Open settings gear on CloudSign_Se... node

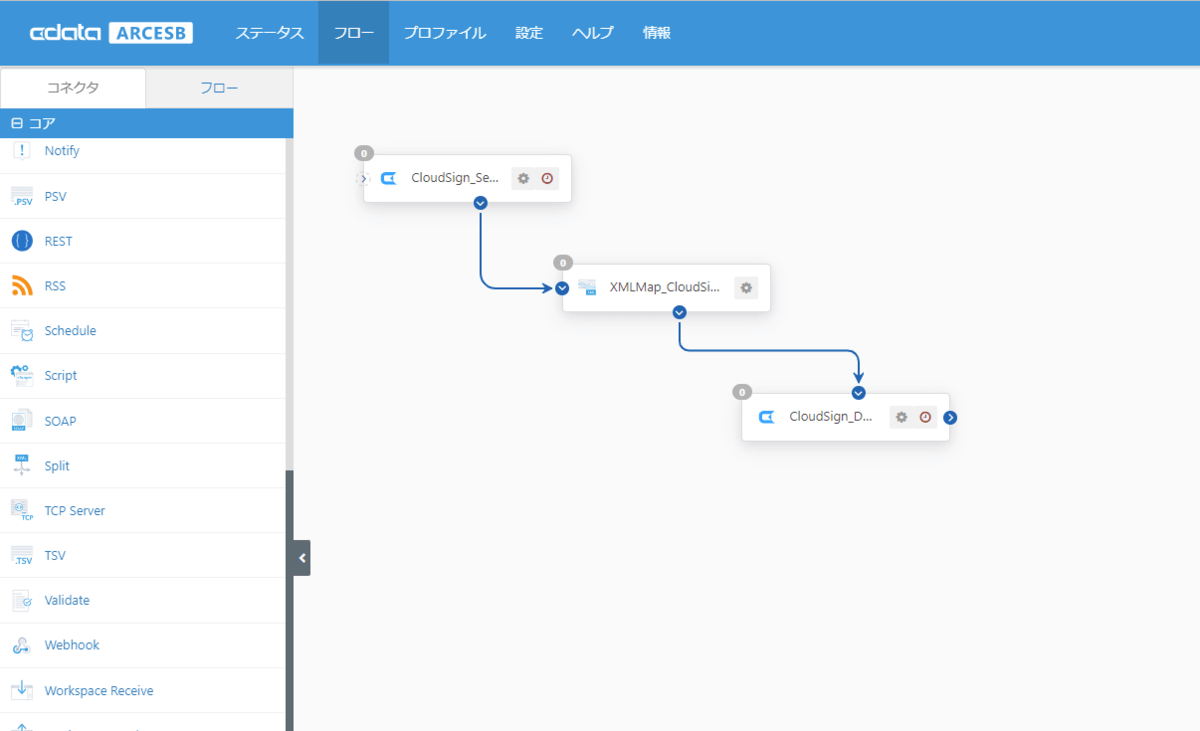(x=523, y=179)
